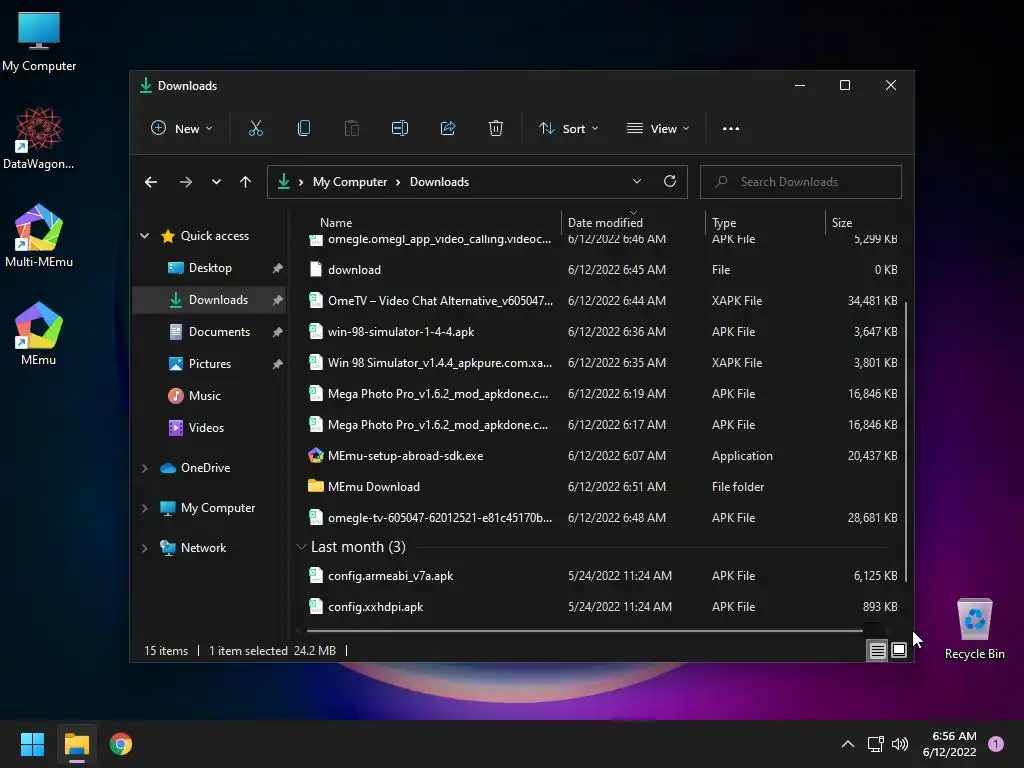The width and height of the screenshot is (1024, 768).
Task: Click the Paste clipboard icon
Action: click(351, 129)
